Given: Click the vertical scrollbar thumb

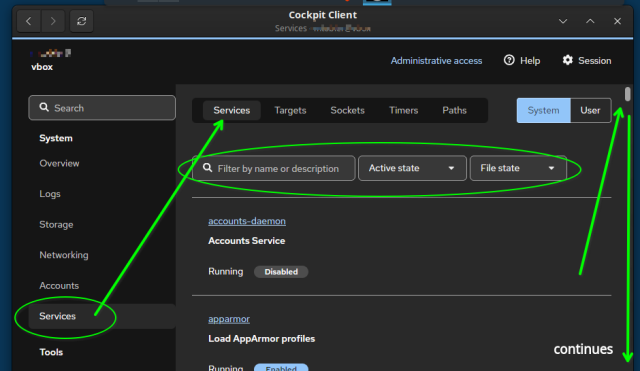Looking at the screenshot, I should click(627, 94).
